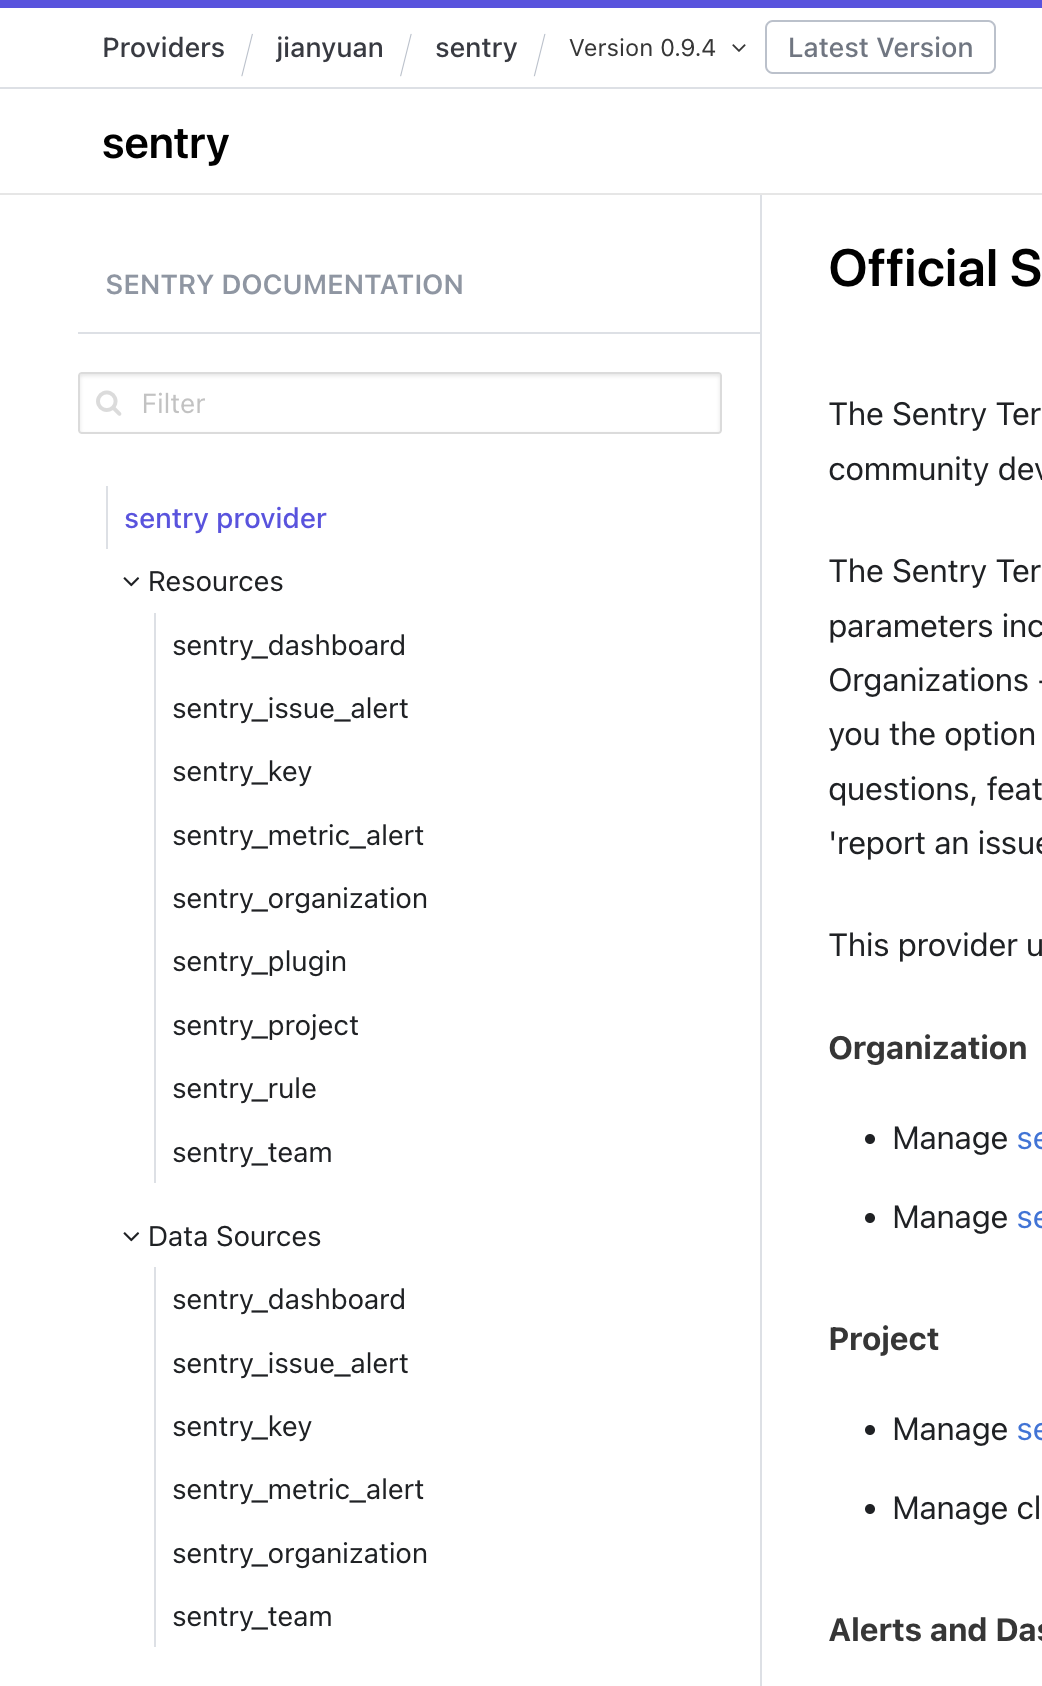
Task: Collapse the Data Sources section chevron
Action: 131,1237
